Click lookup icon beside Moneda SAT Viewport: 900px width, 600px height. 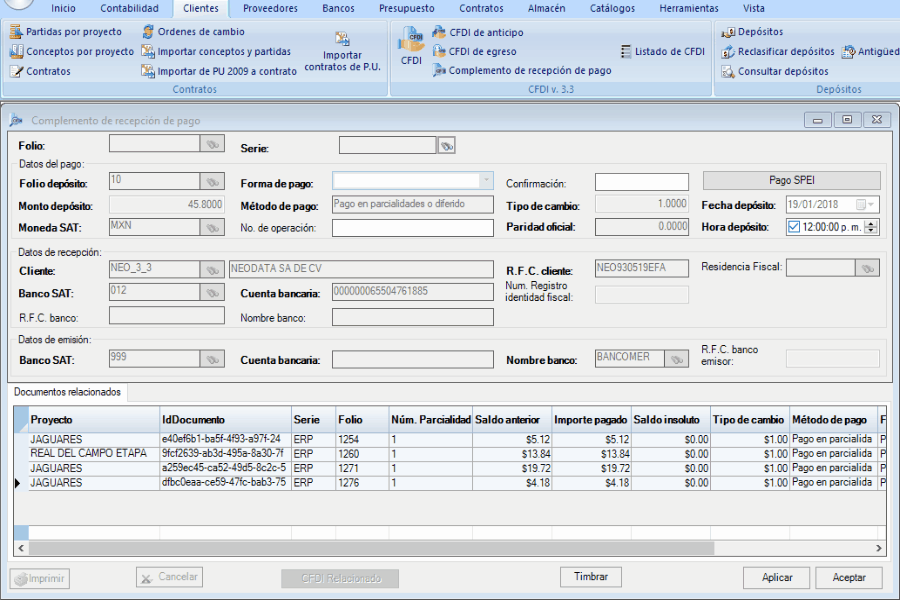coord(212,227)
